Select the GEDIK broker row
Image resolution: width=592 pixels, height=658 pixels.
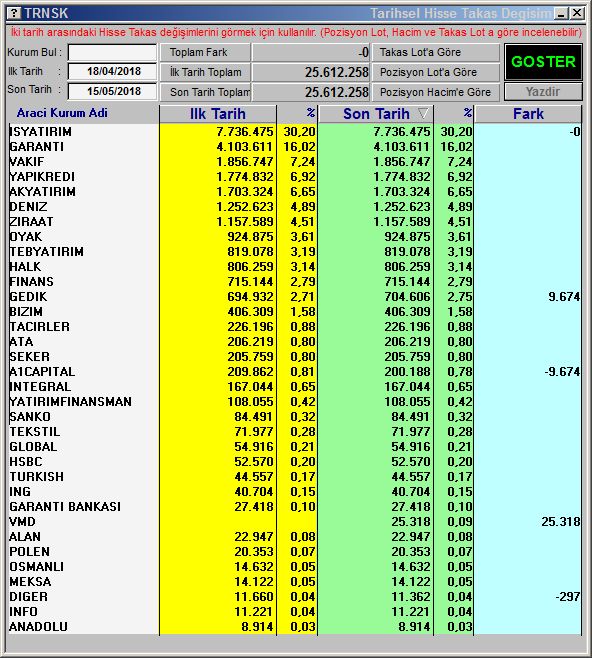tap(295, 297)
